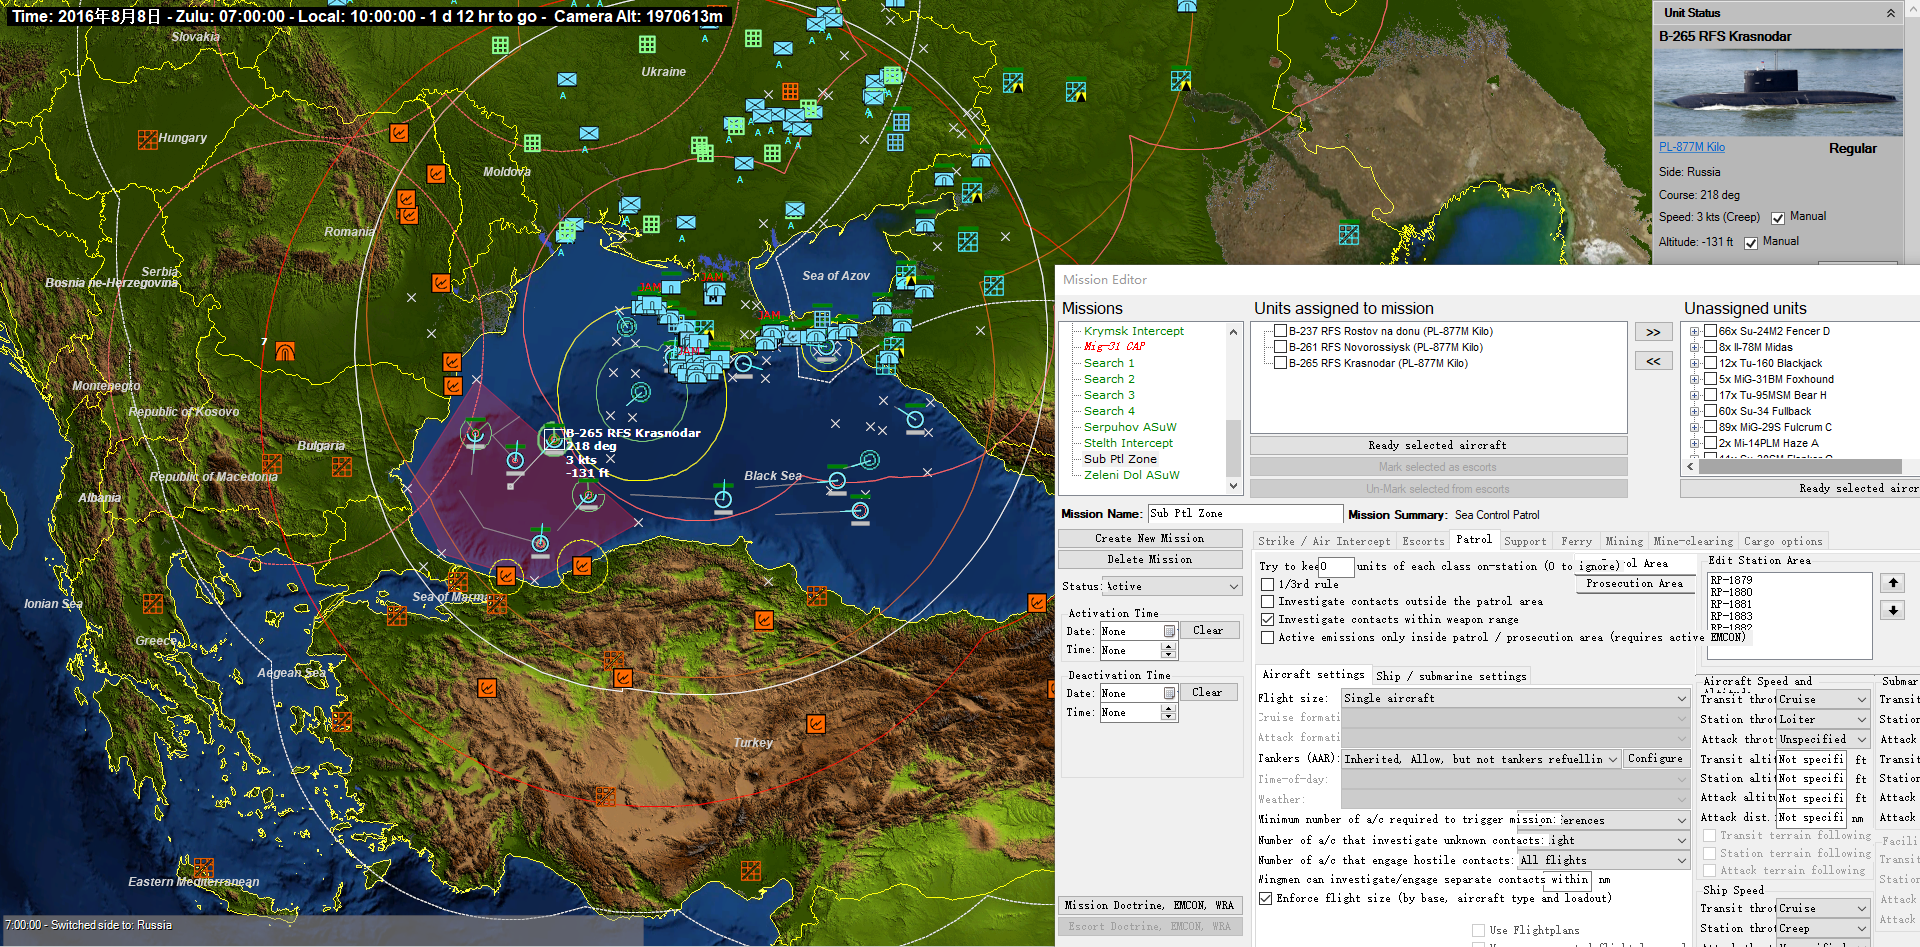
Task: Expand the 66x Su-24M2 Fencer D group
Action: click(1694, 332)
